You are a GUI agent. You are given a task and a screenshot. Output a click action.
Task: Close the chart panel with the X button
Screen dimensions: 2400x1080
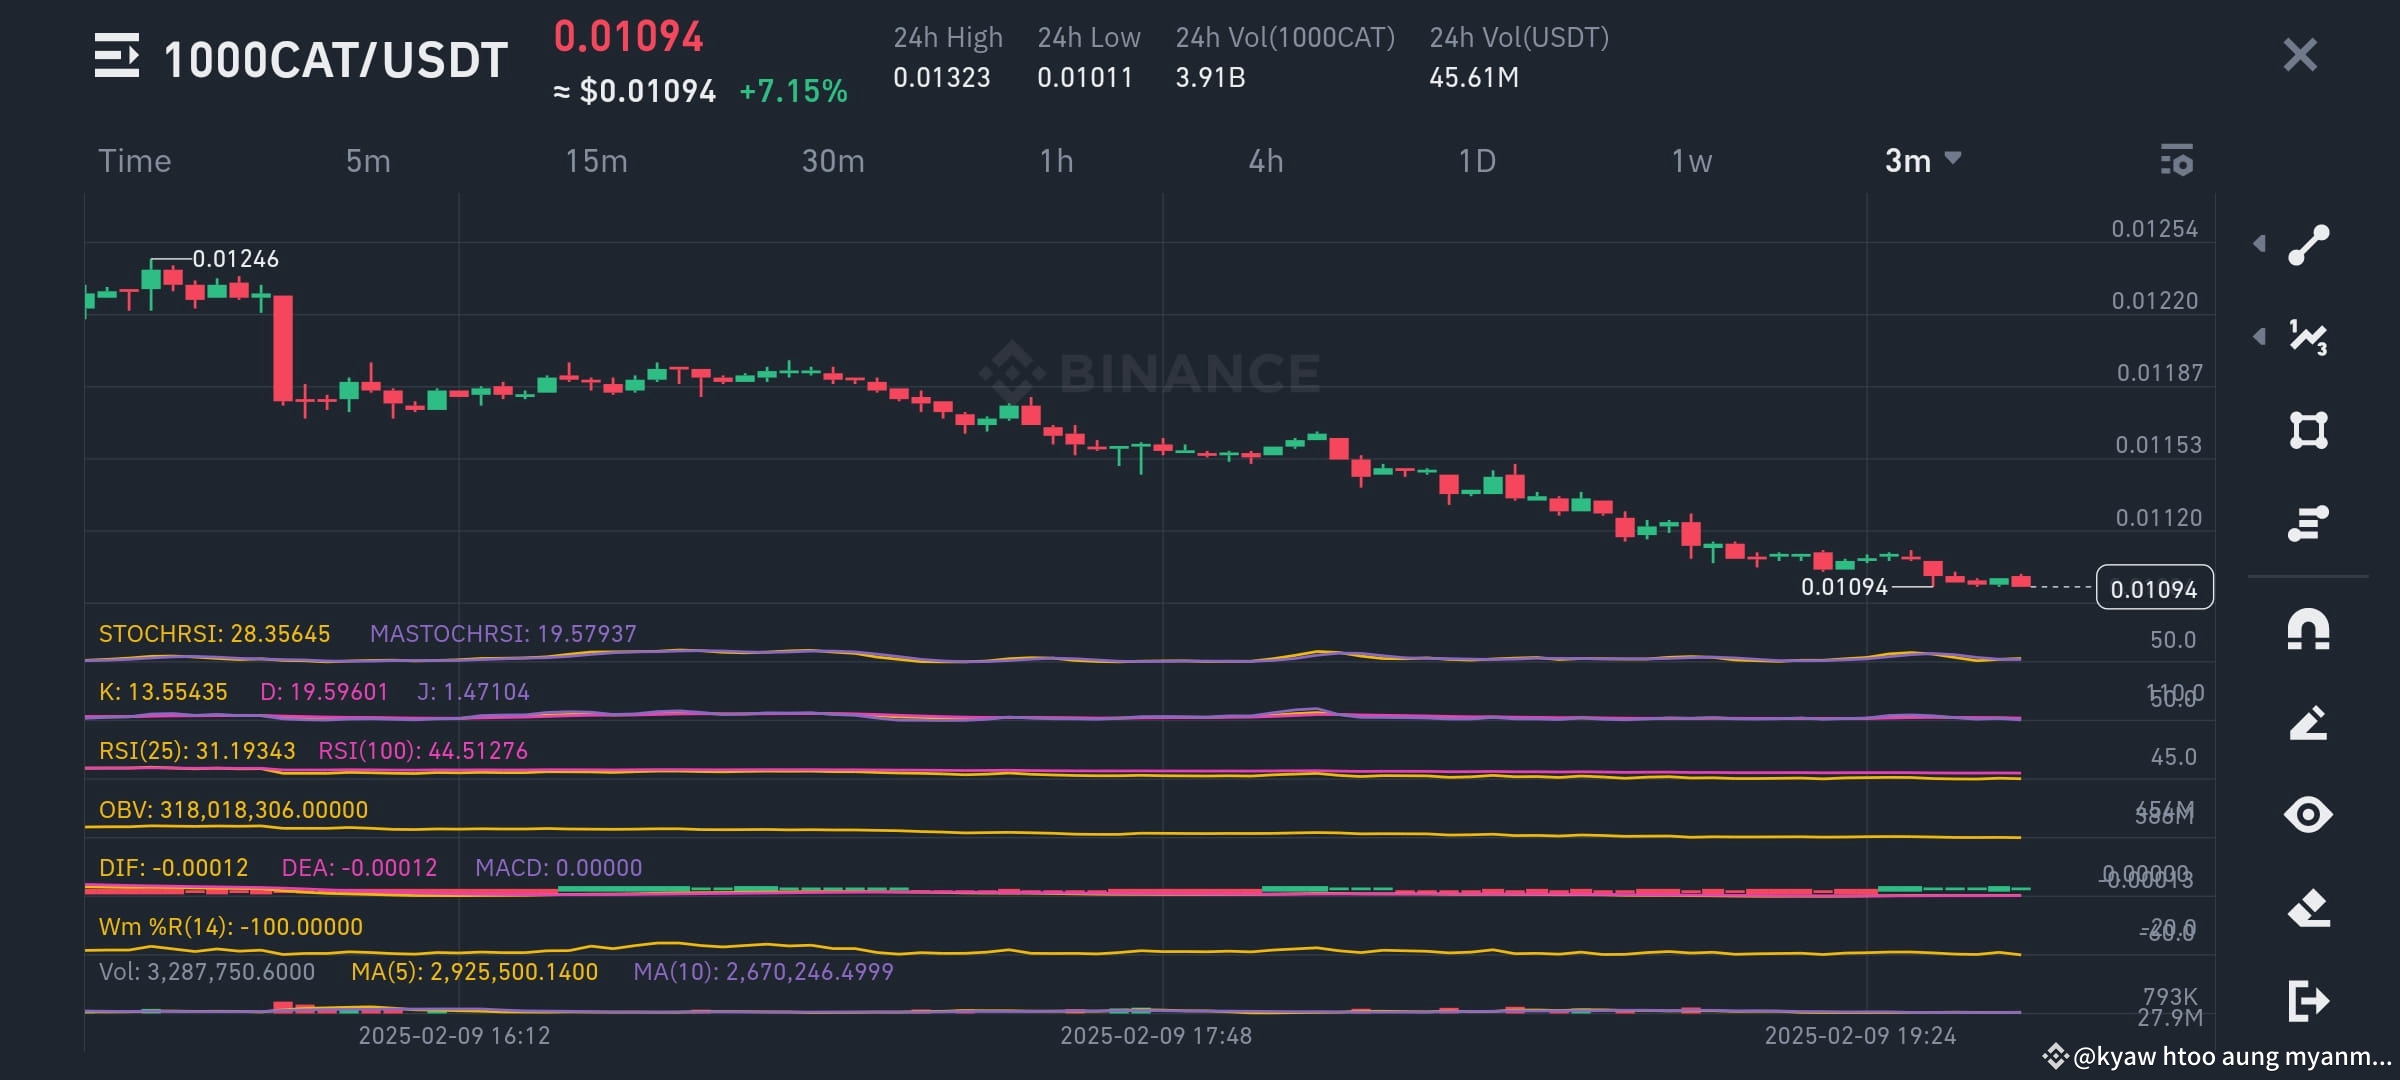pos(2299,55)
